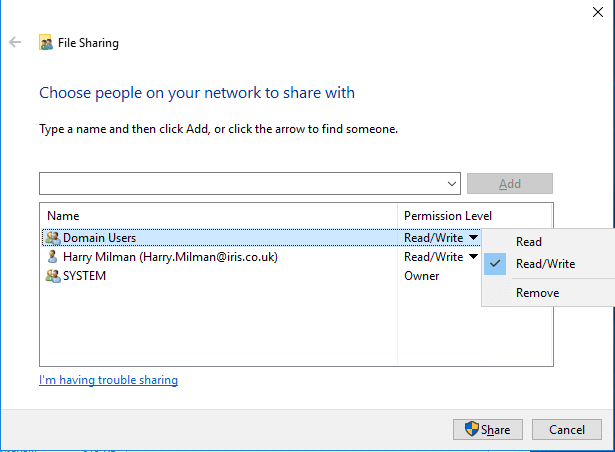Click the shield icon on Share button
The image size is (615, 452).
point(472,429)
